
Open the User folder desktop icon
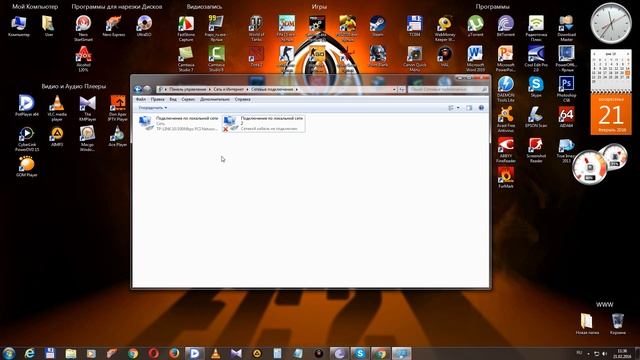tap(49, 27)
